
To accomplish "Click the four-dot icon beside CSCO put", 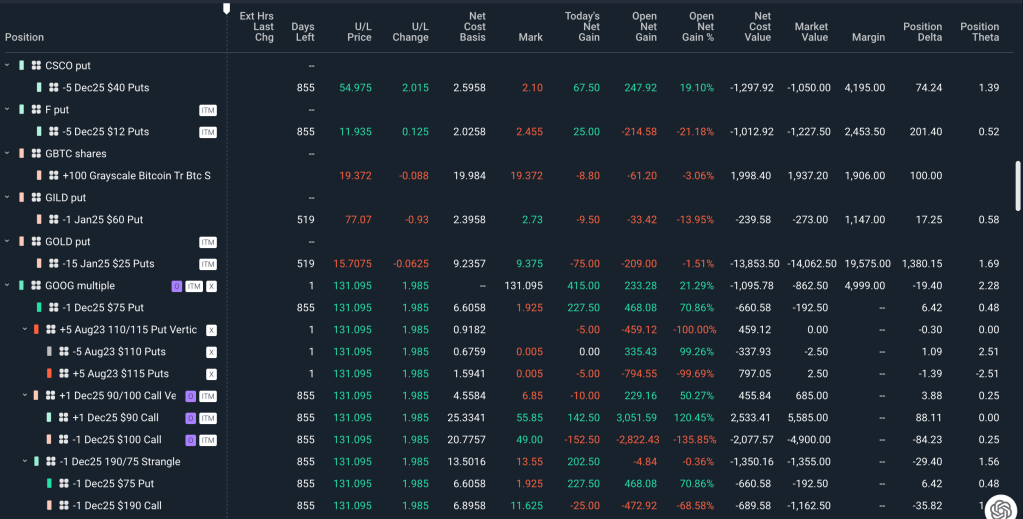I will pos(35,66).
